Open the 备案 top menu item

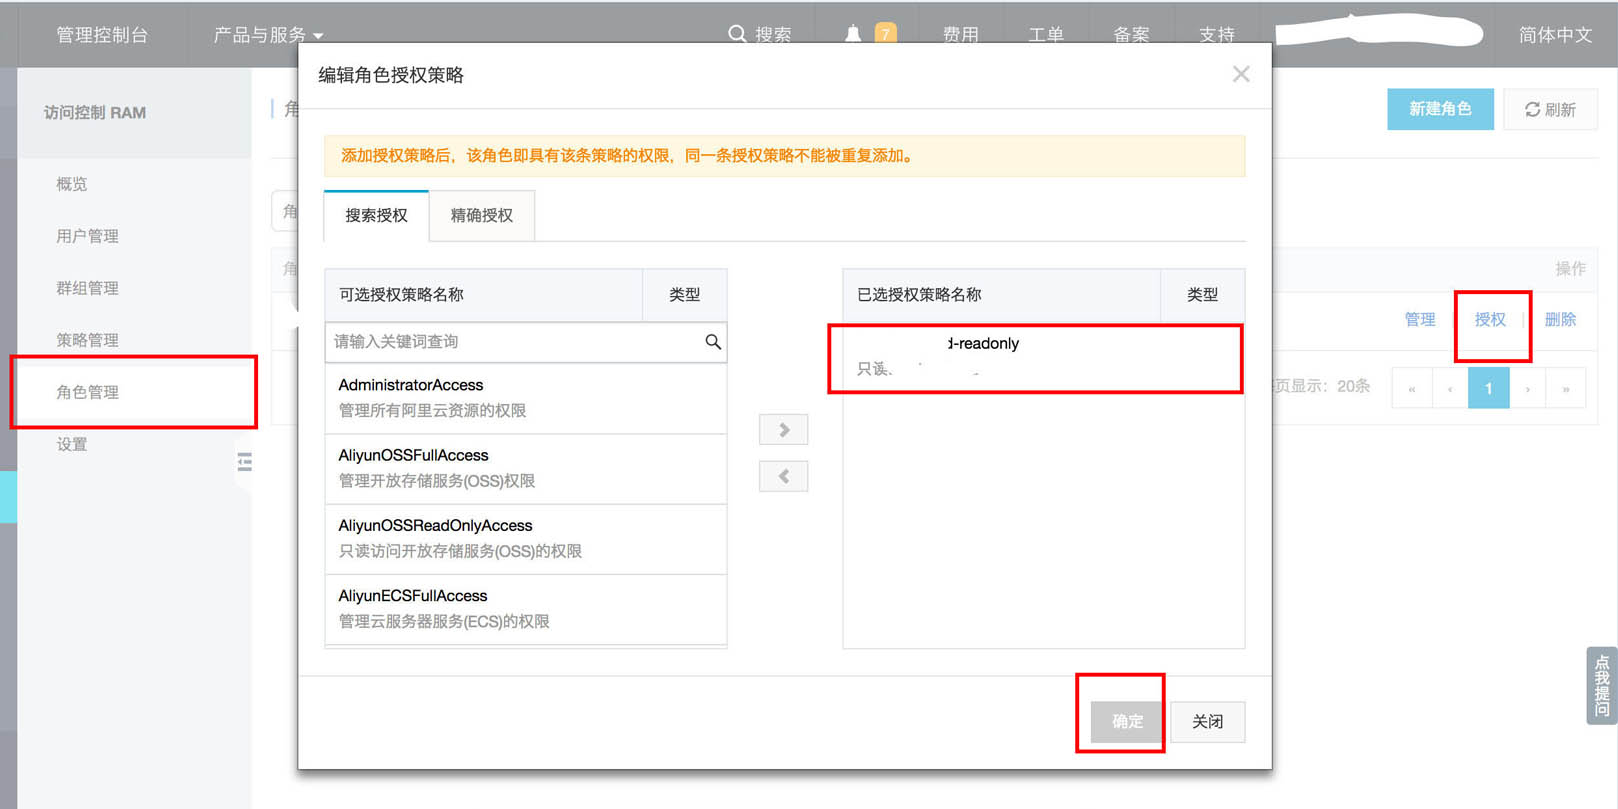click(x=1131, y=35)
